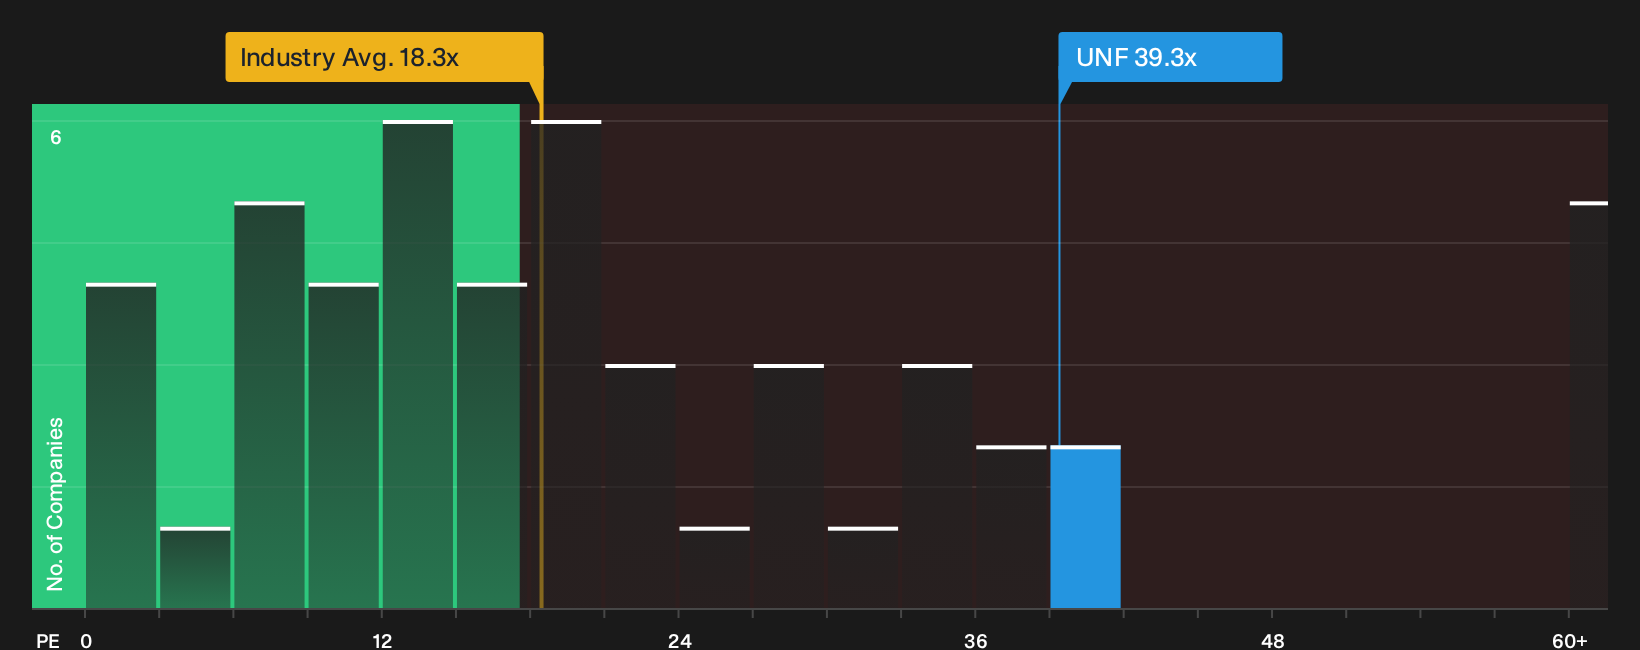Click the x-axis label 36
This screenshot has height=650, width=1640.
[976, 641]
